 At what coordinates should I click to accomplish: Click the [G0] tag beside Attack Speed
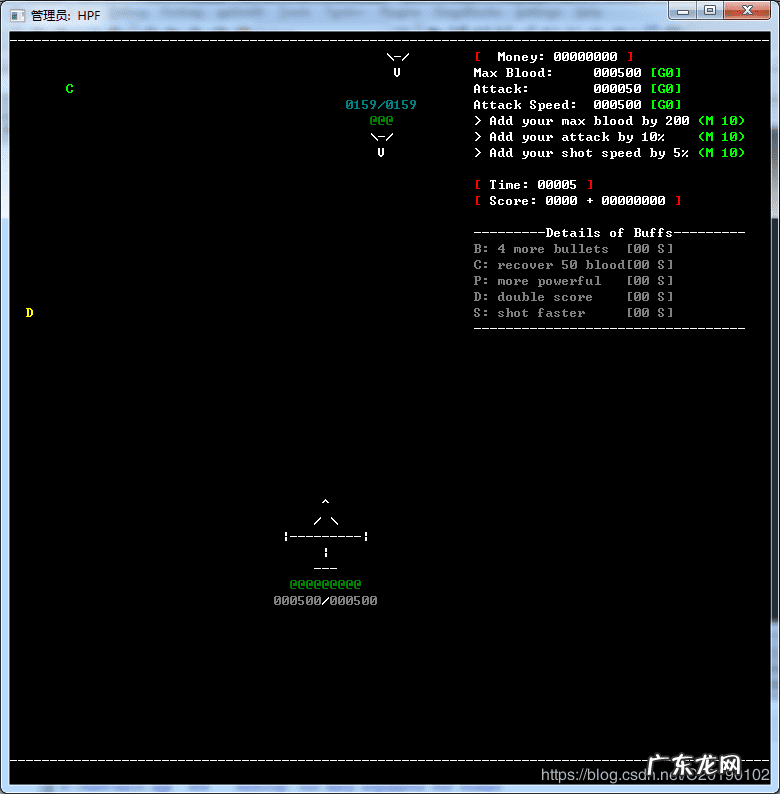[666, 105]
